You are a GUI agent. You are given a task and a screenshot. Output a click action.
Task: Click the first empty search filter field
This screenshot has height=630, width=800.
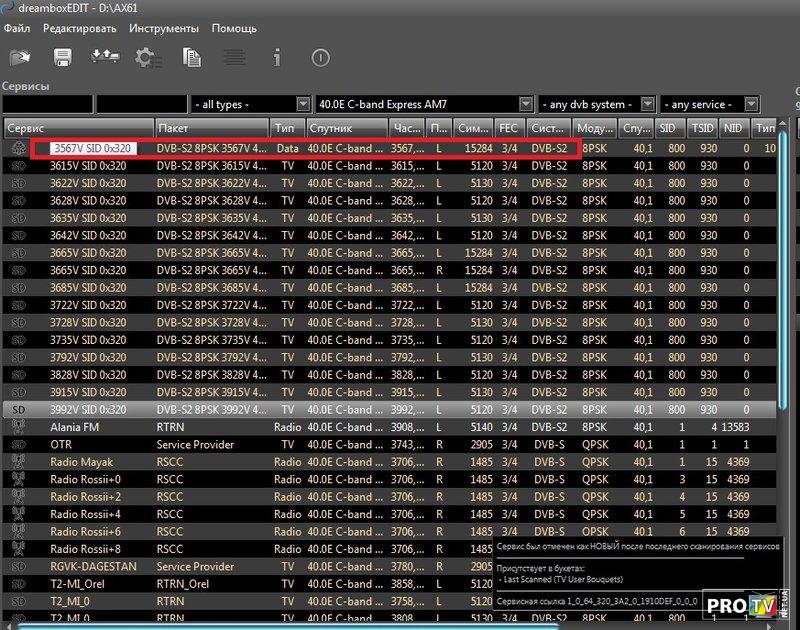click(47, 104)
